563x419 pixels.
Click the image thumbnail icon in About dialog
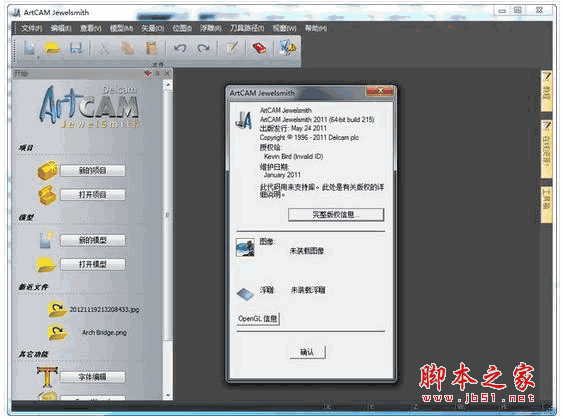[245, 247]
